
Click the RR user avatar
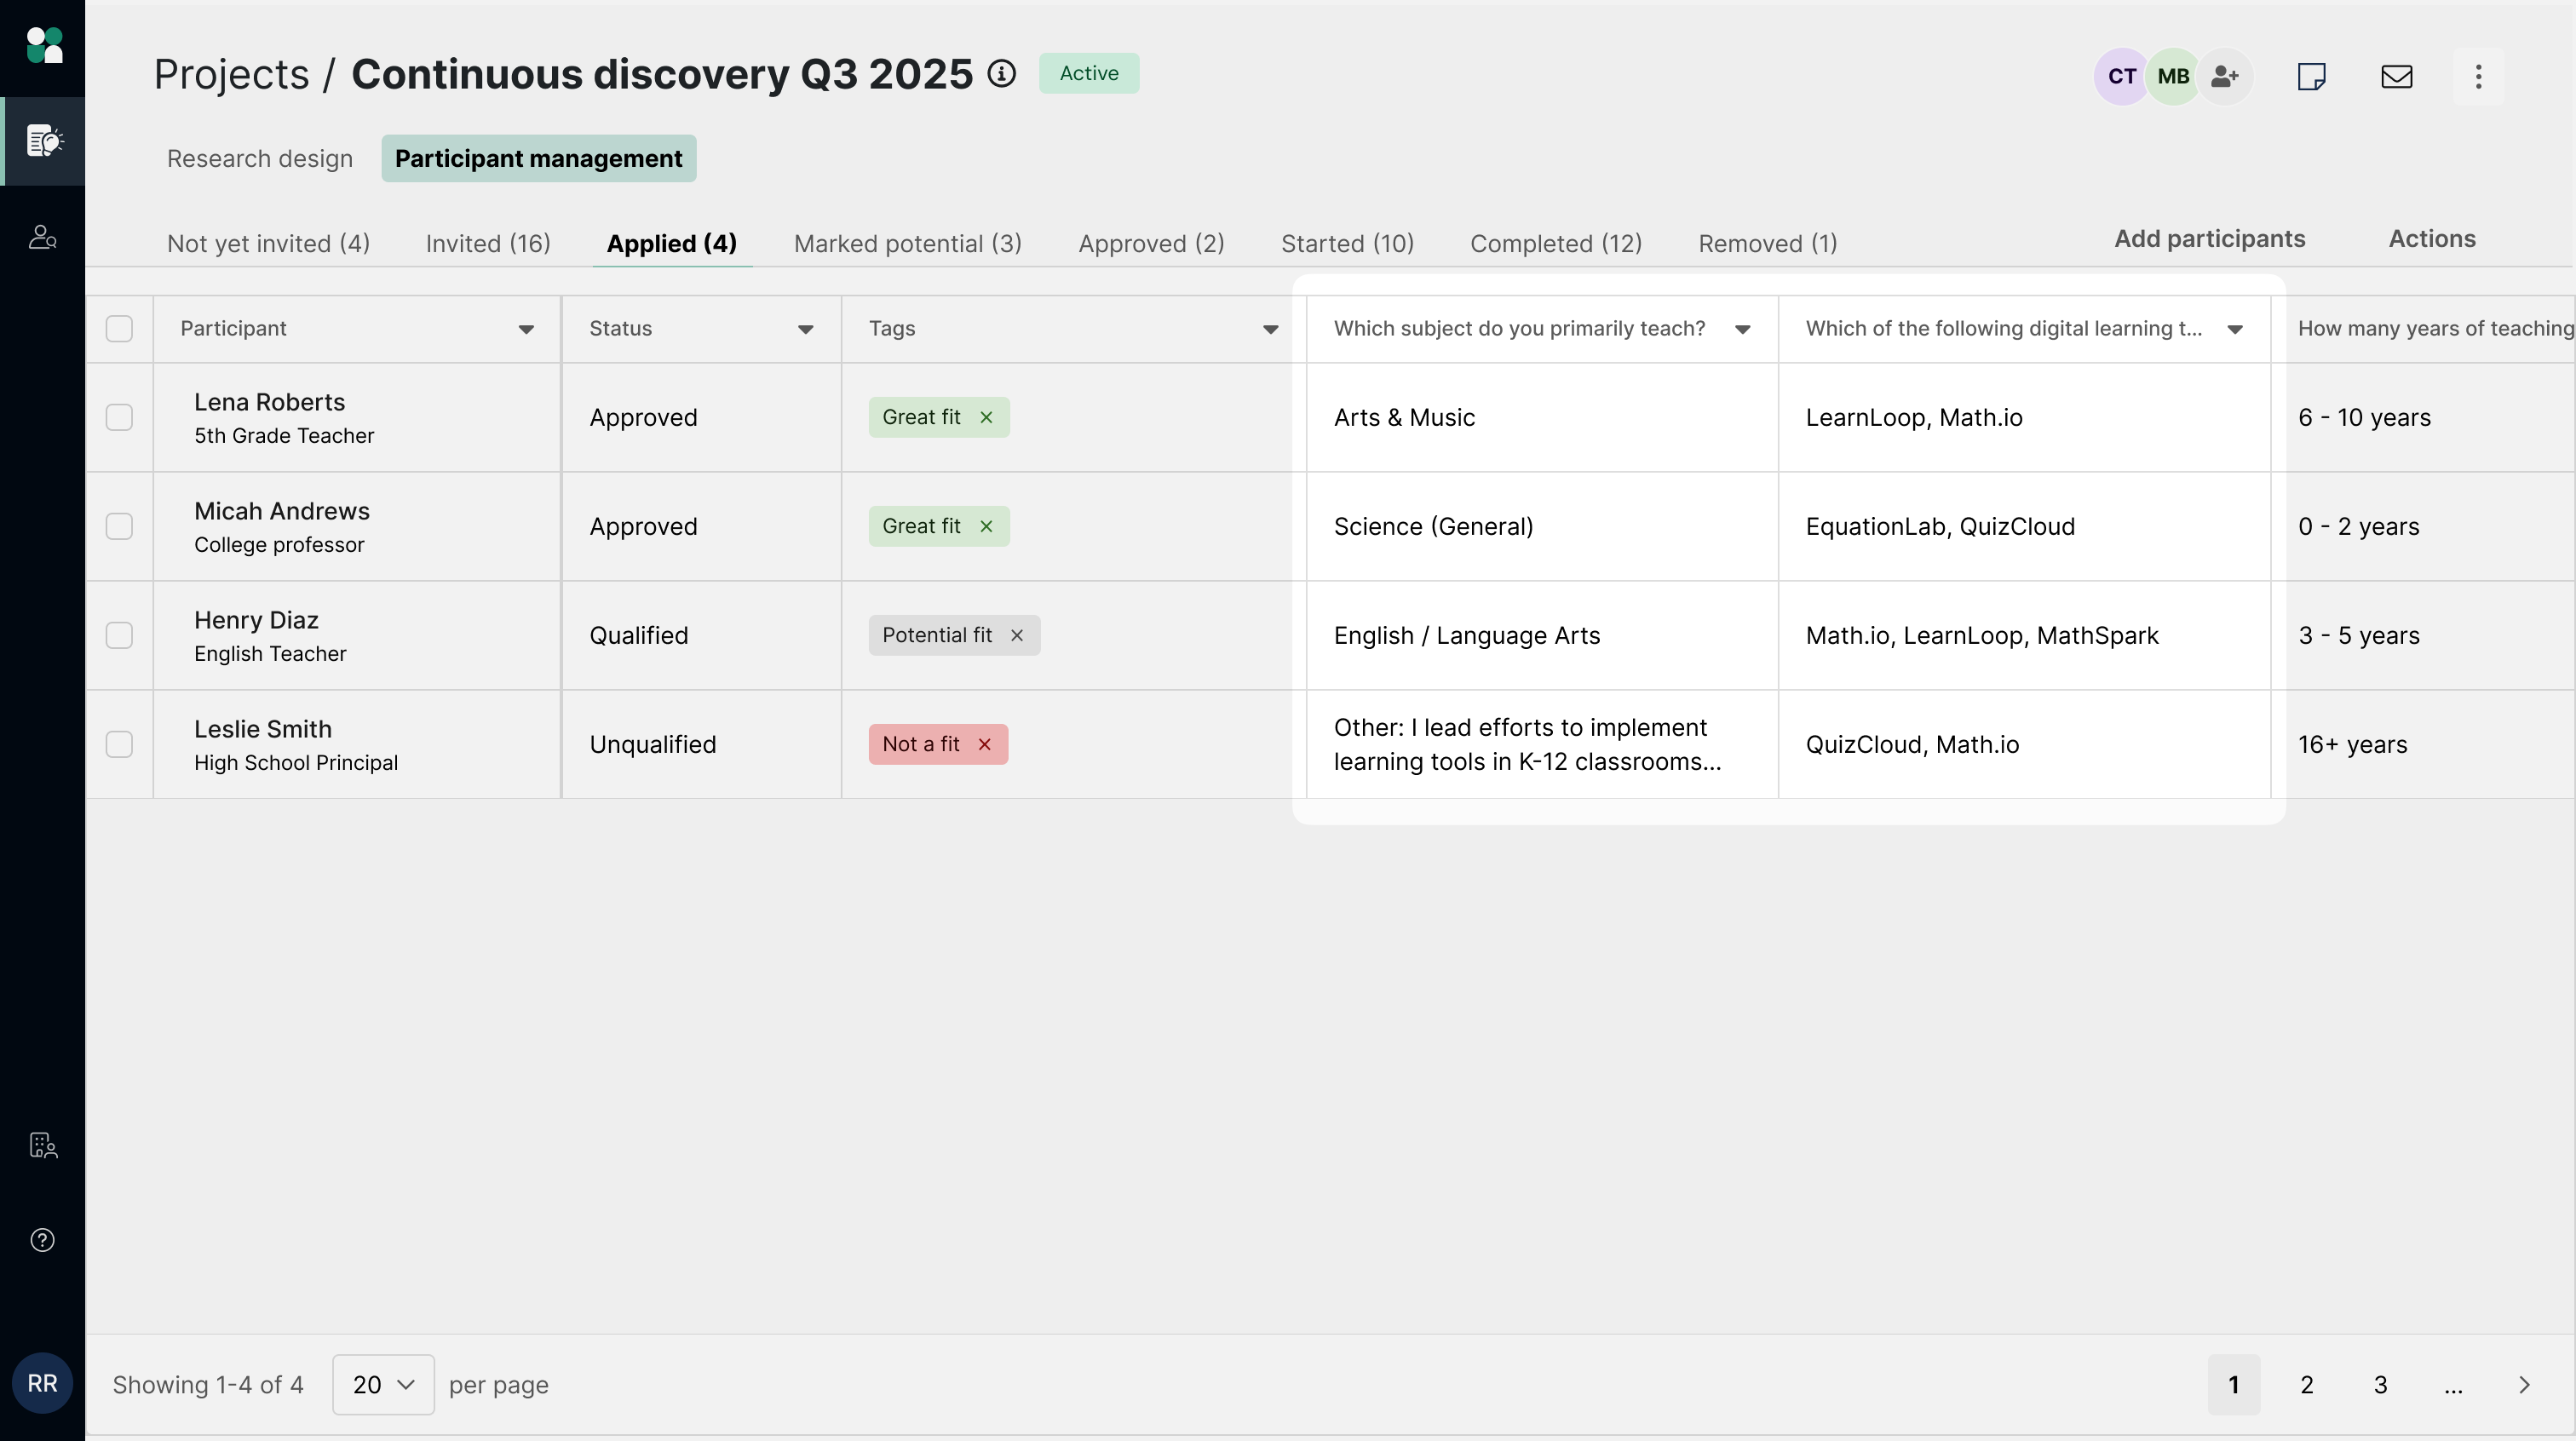42,1383
